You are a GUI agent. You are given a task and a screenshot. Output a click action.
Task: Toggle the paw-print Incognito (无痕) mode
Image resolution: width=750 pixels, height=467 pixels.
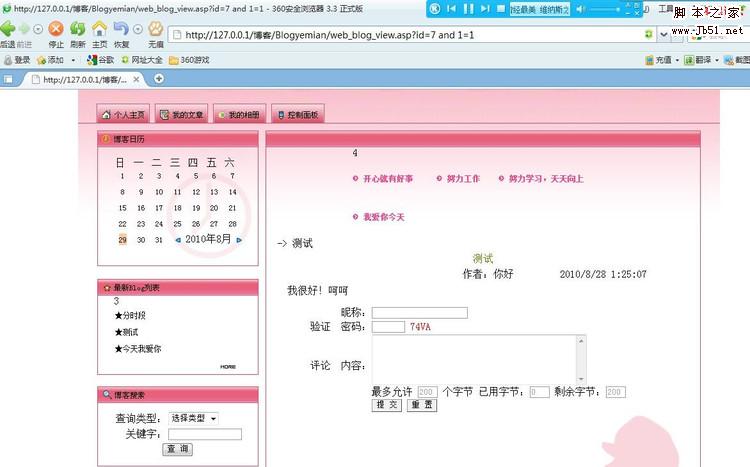[155, 29]
